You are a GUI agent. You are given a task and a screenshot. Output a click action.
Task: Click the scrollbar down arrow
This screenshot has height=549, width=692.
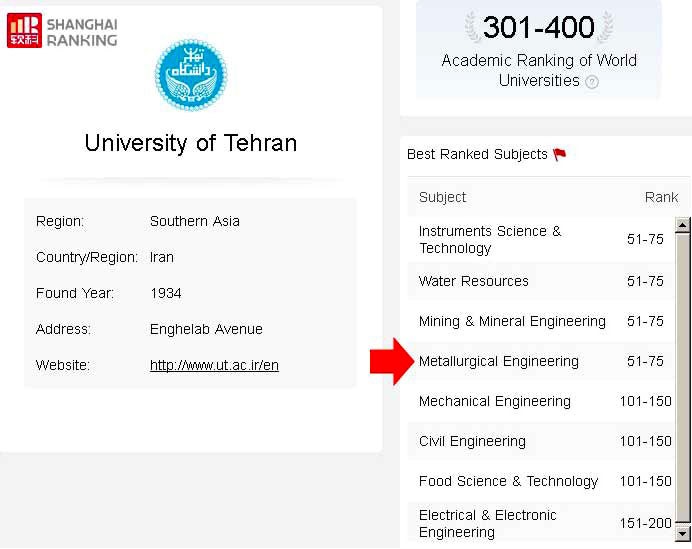(683, 533)
